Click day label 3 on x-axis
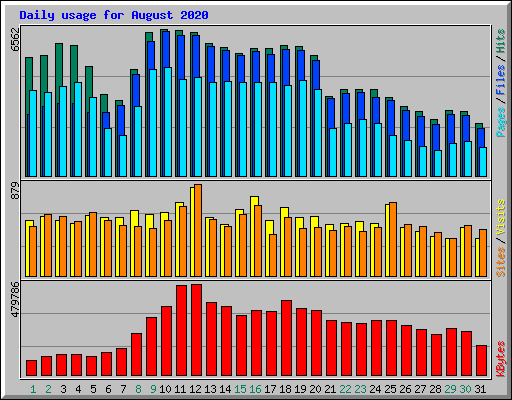The image size is (512, 400). point(63,389)
